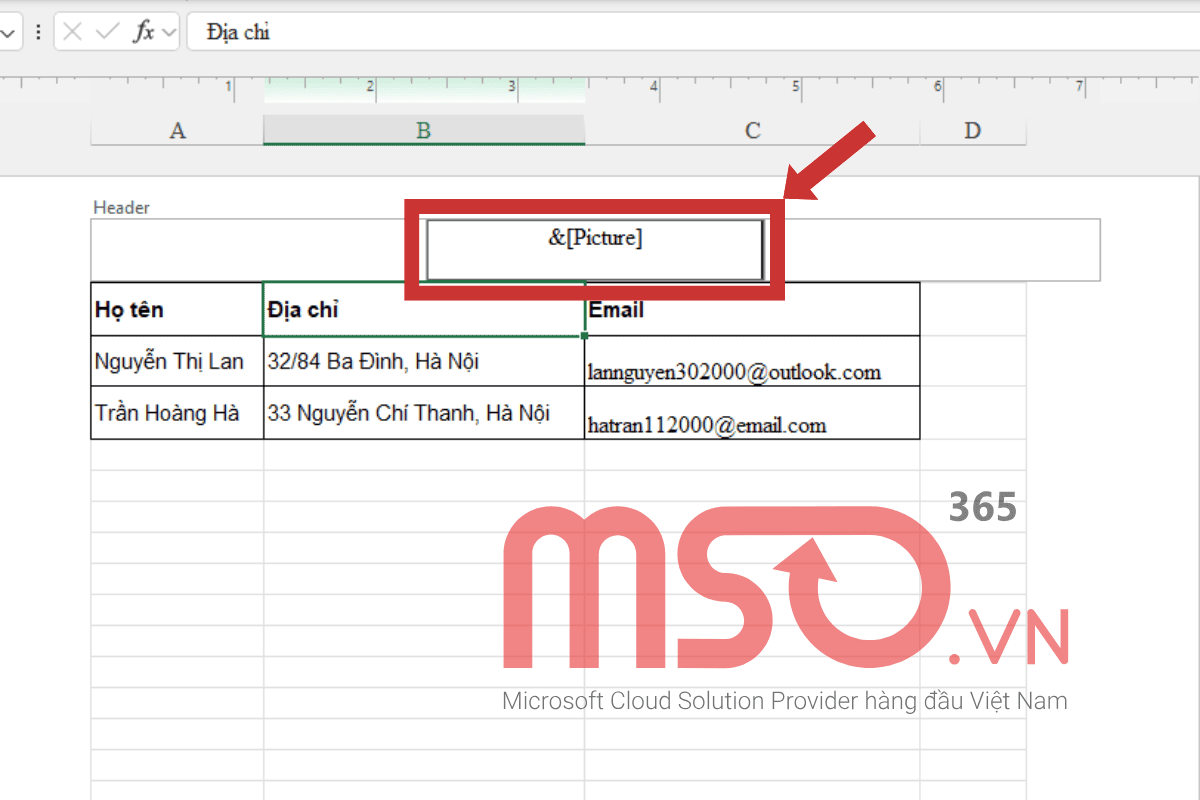Select column A header
Screen dimensions: 1200x800
pyautogui.click(x=177, y=131)
